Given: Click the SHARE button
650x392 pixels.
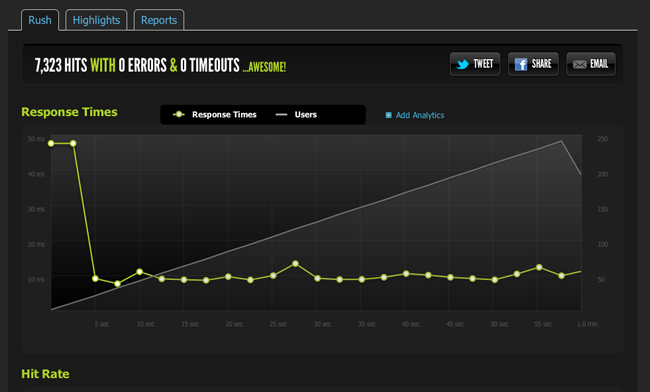Looking at the screenshot, I should coord(533,64).
